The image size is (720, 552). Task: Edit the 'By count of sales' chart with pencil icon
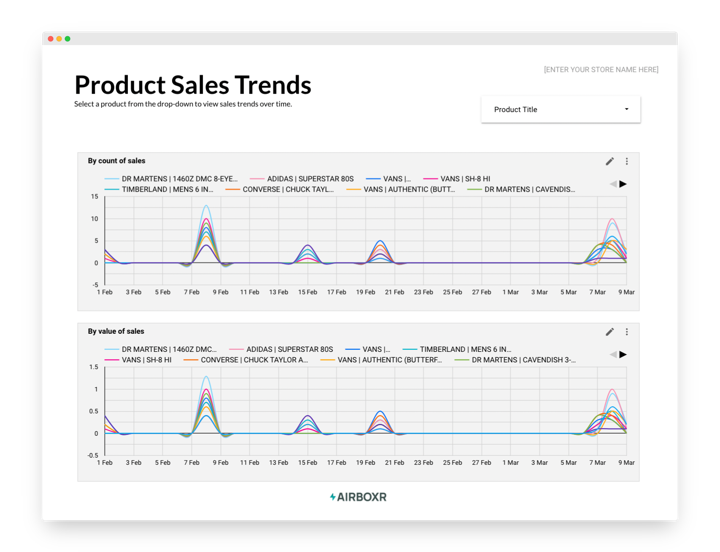coord(609,161)
